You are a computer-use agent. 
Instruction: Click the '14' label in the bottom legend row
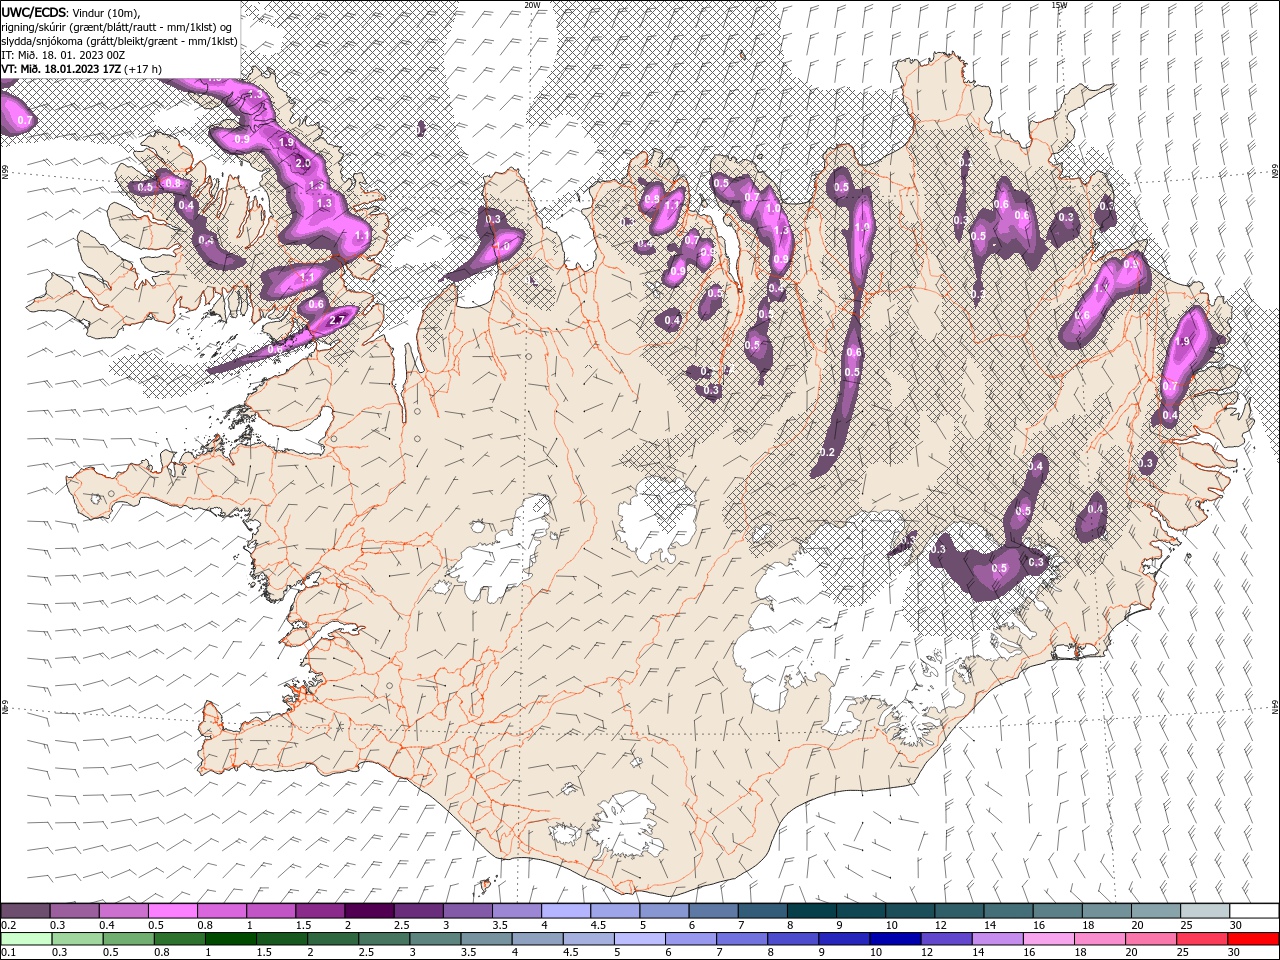978,952
